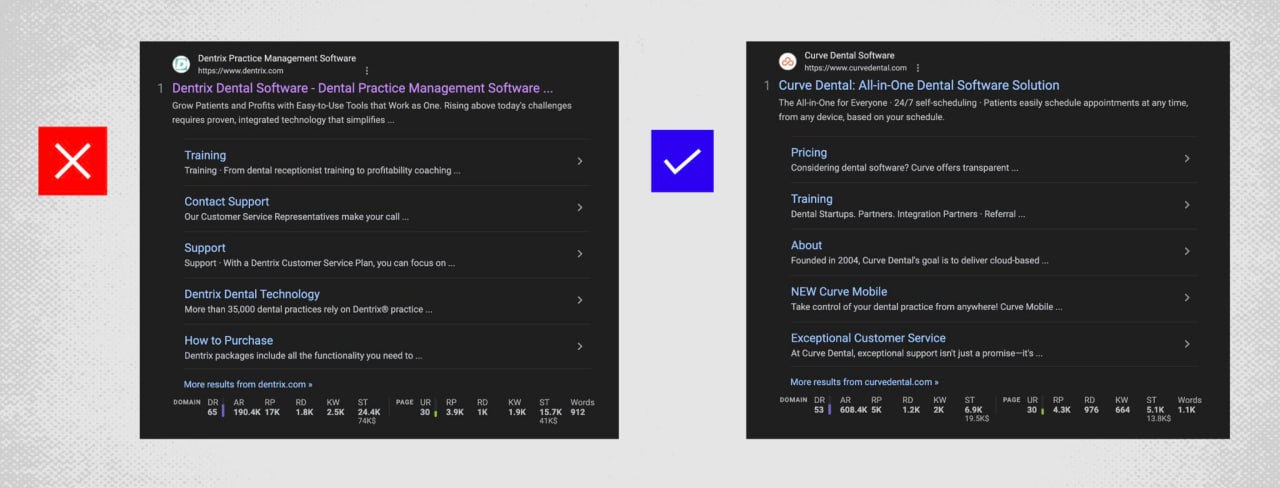
Task: Click the red X mark icon
Action: tap(73, 161)
